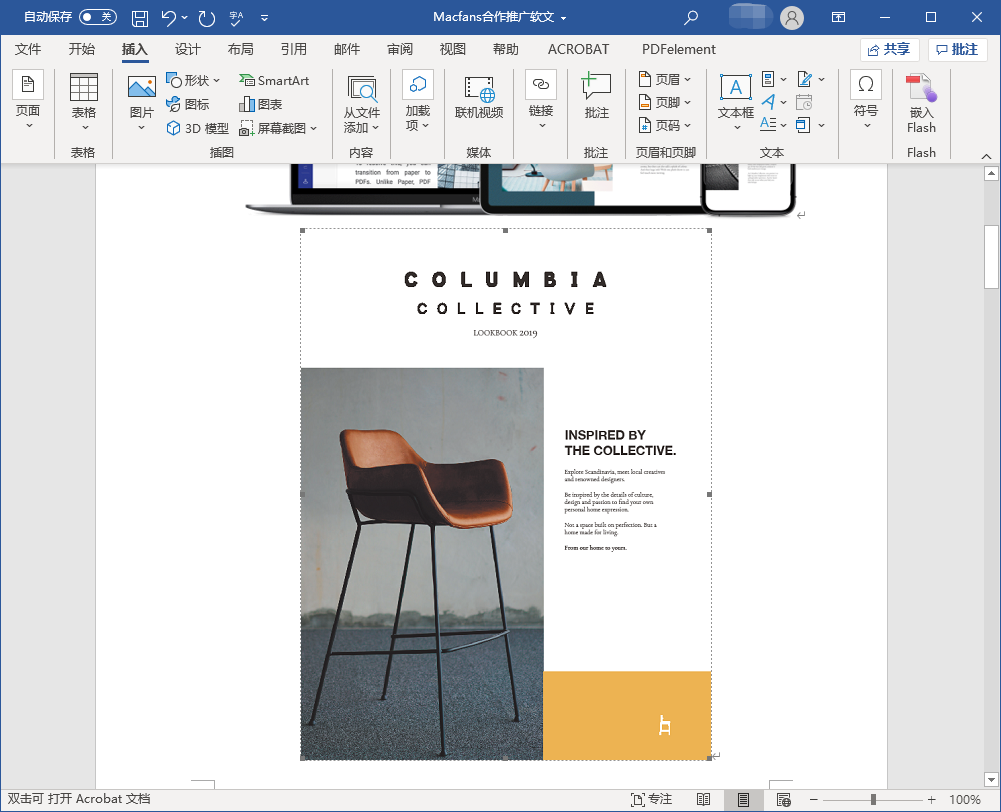Click the 图表 chart icon
Image resolution: width=1001 pixels, height=812 pixels.
260,104
